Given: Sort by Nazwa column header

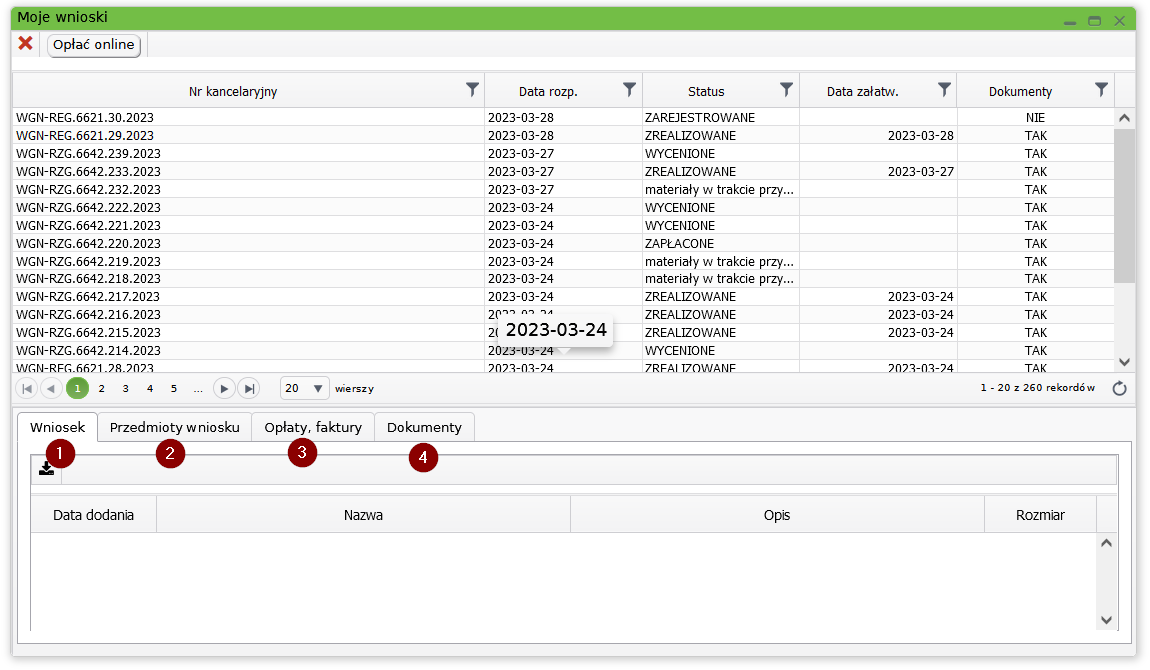Looking at the screenshot, I should pyautogui.click(x=363, y=515).
